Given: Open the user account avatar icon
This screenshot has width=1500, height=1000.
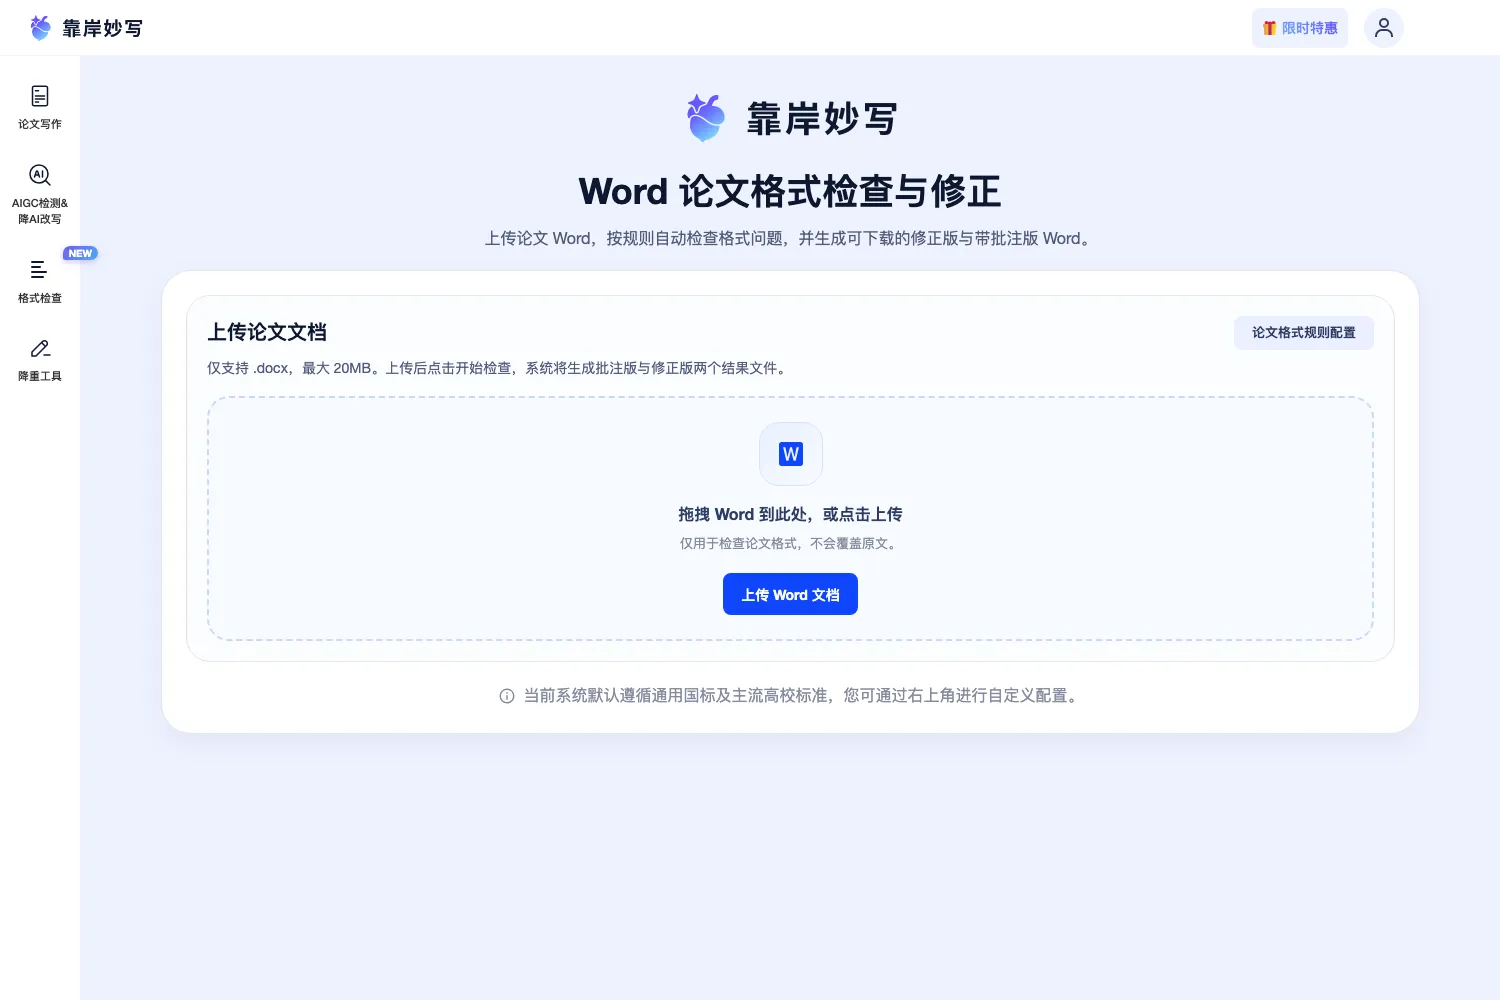Looking at the screenshot, I should point(1384,28).
